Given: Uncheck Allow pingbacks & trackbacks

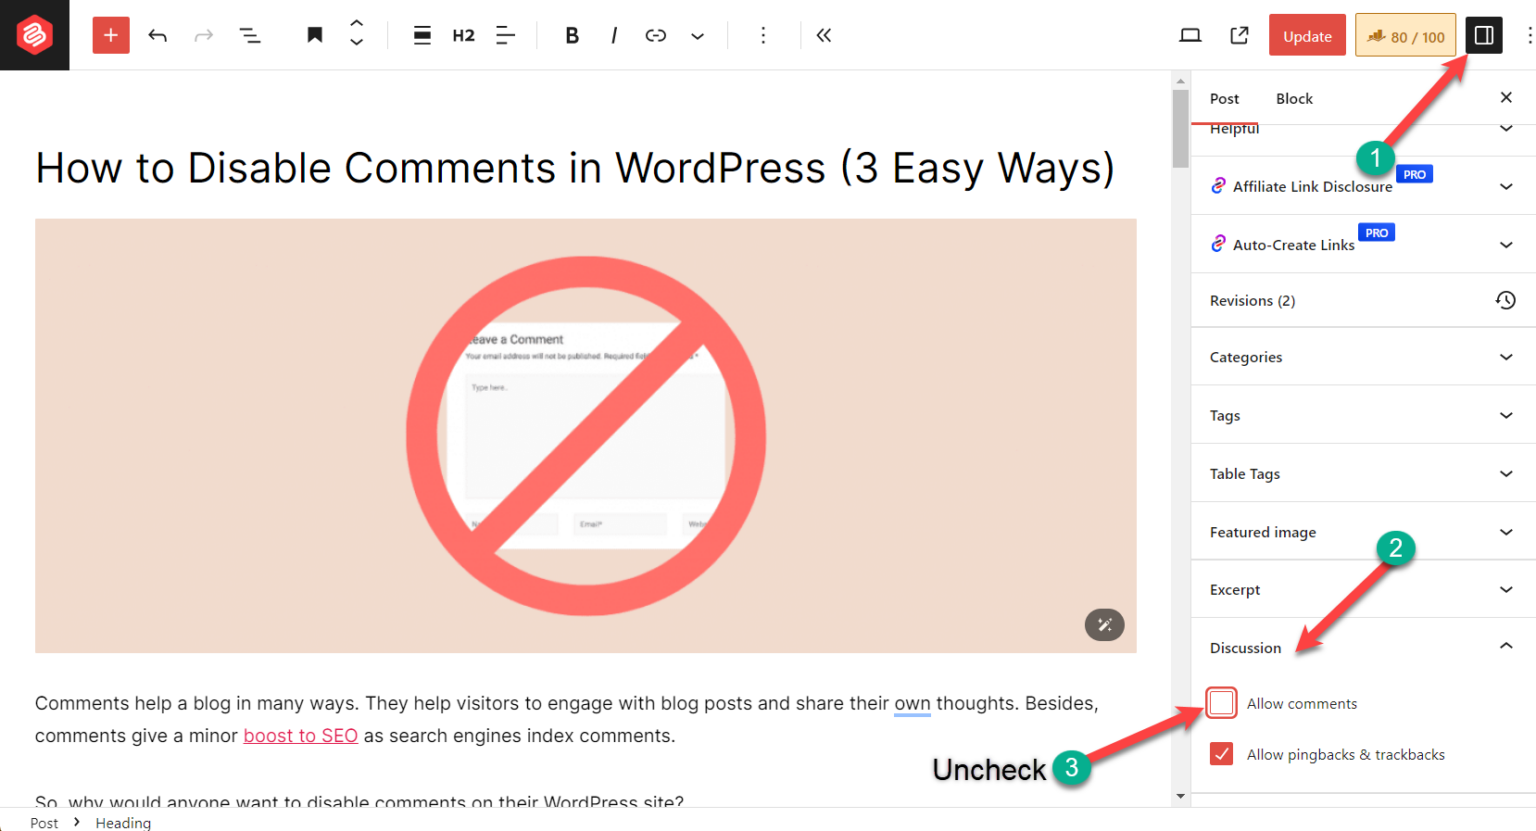Looking at the screenshot, I should point(1221,754).
